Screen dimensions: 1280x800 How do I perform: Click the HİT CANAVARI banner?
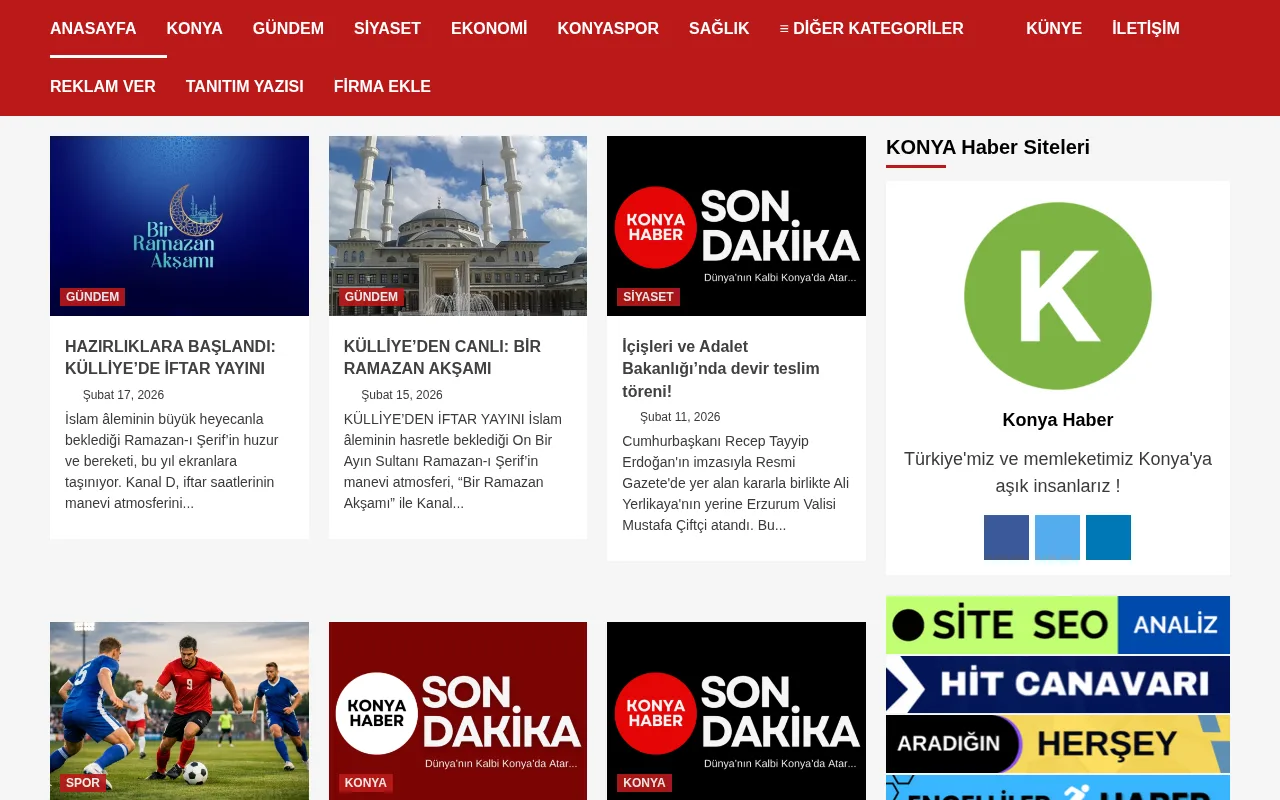click(x=1057, y=684)
